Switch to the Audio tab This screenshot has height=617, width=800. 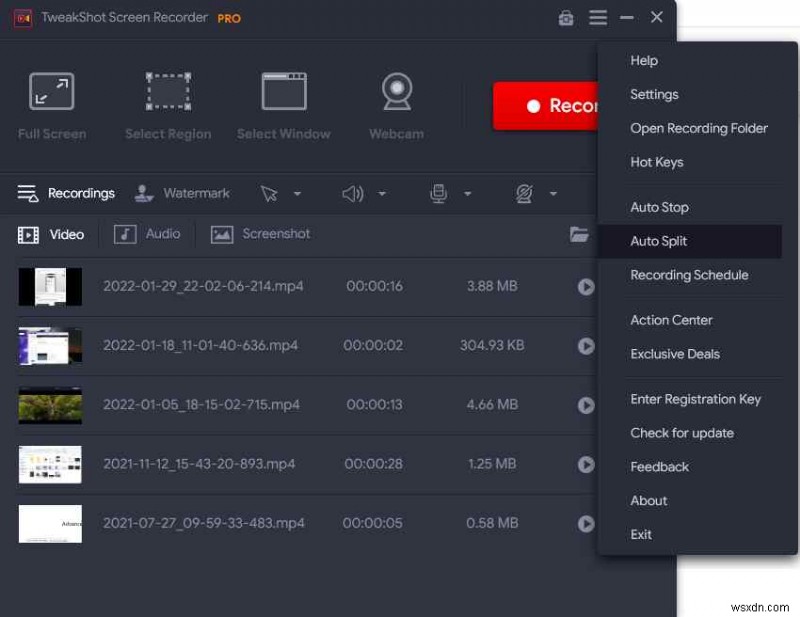[x=147, y=234]
